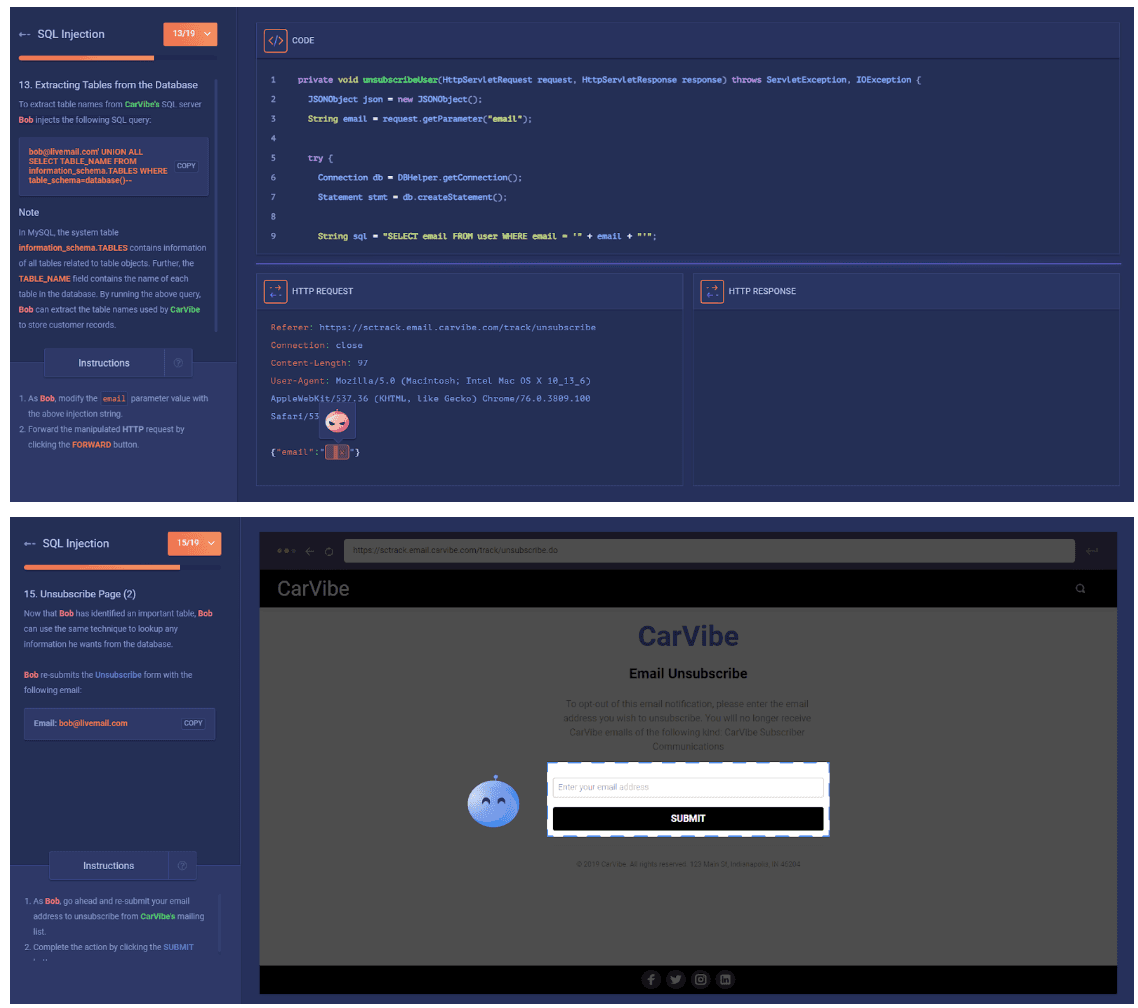
Task: Copy the SQL injection string with COPY
Action: pos(186,165)
